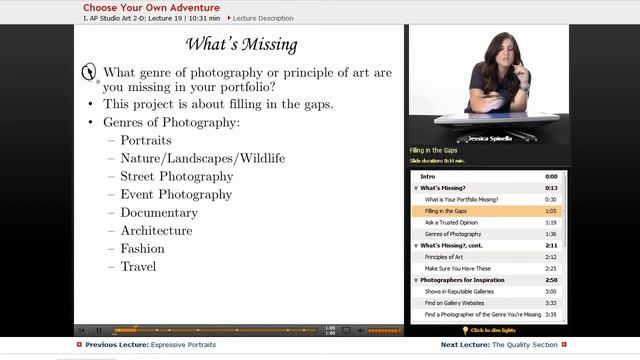The height and width of the screenshot is (360, 640).
Task: Toggle the fullscreen screen icon
Action: 346,330
